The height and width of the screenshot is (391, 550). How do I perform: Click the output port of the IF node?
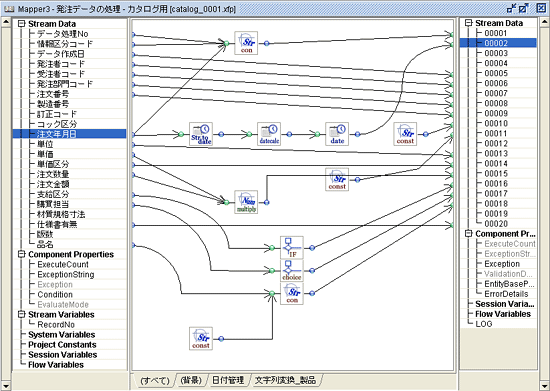(x=312, y=248)
